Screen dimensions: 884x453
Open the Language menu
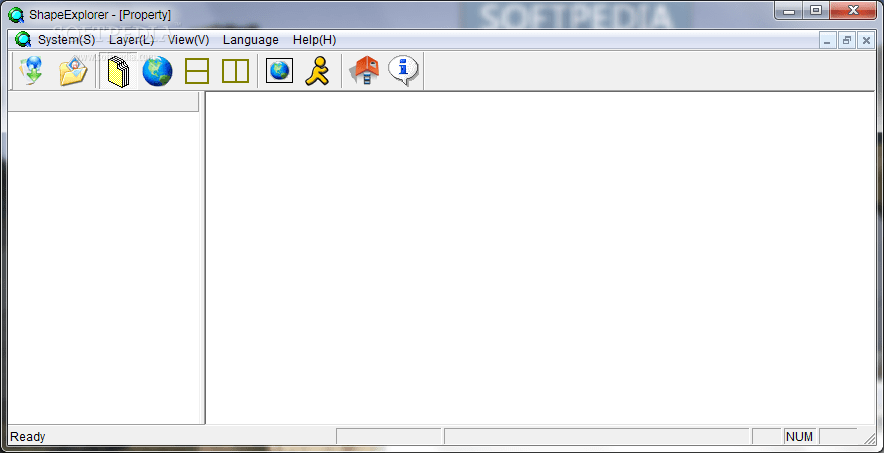tap(251, 40)
